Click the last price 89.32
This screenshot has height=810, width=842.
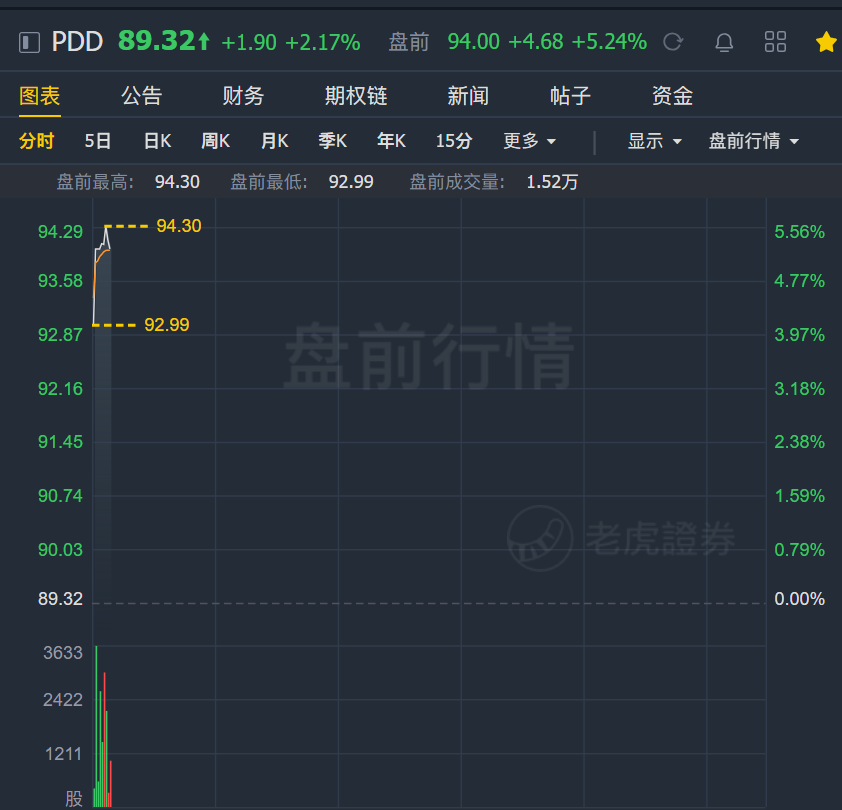(x=156, y=41)
